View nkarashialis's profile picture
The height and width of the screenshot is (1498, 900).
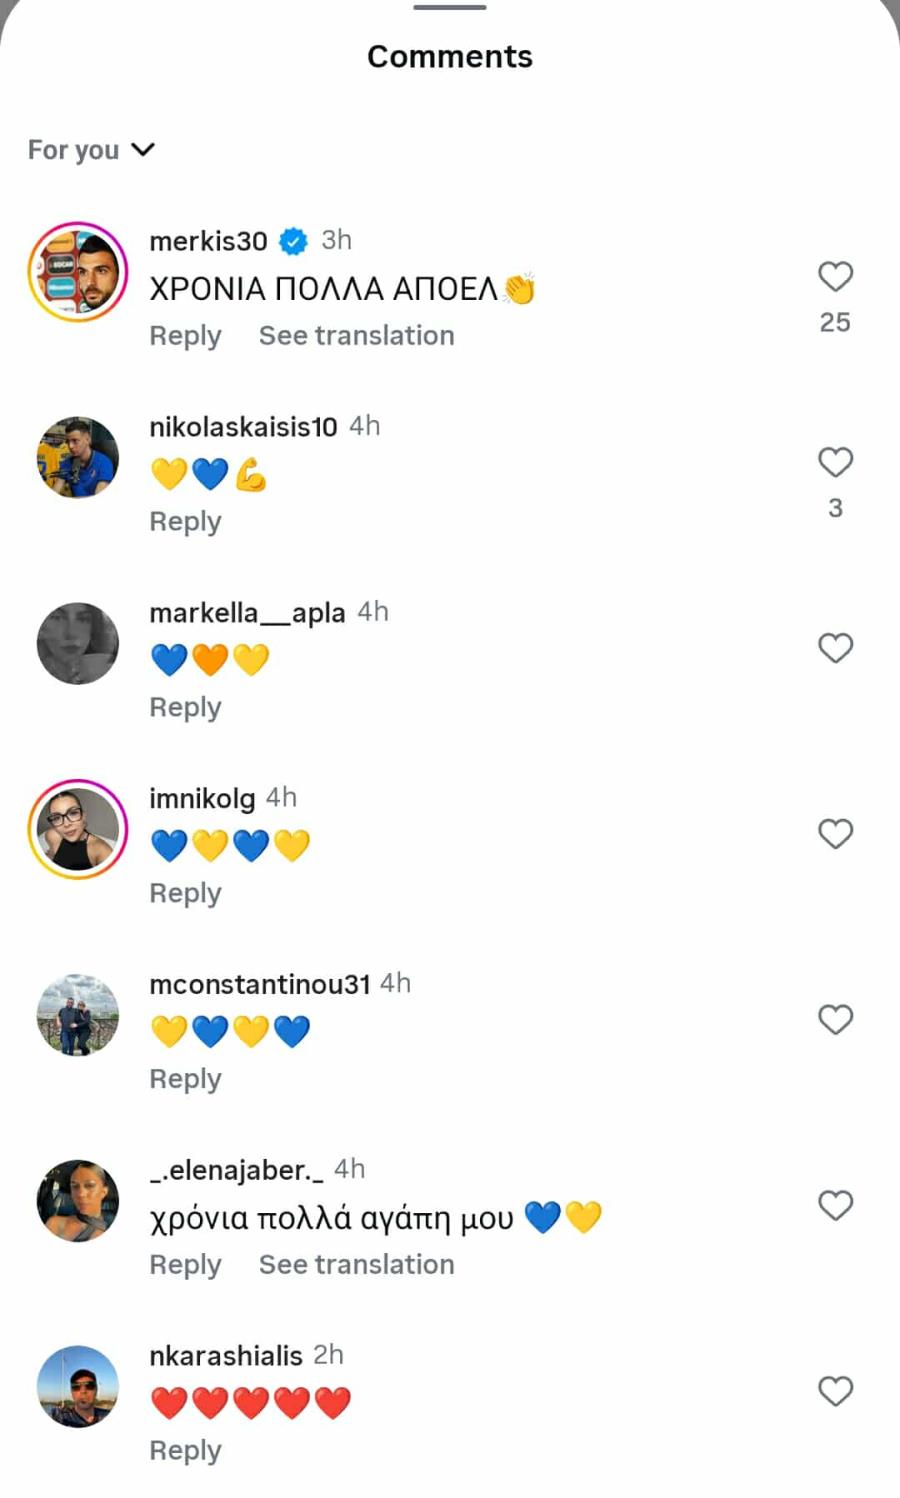click(x=78, y=1386)
